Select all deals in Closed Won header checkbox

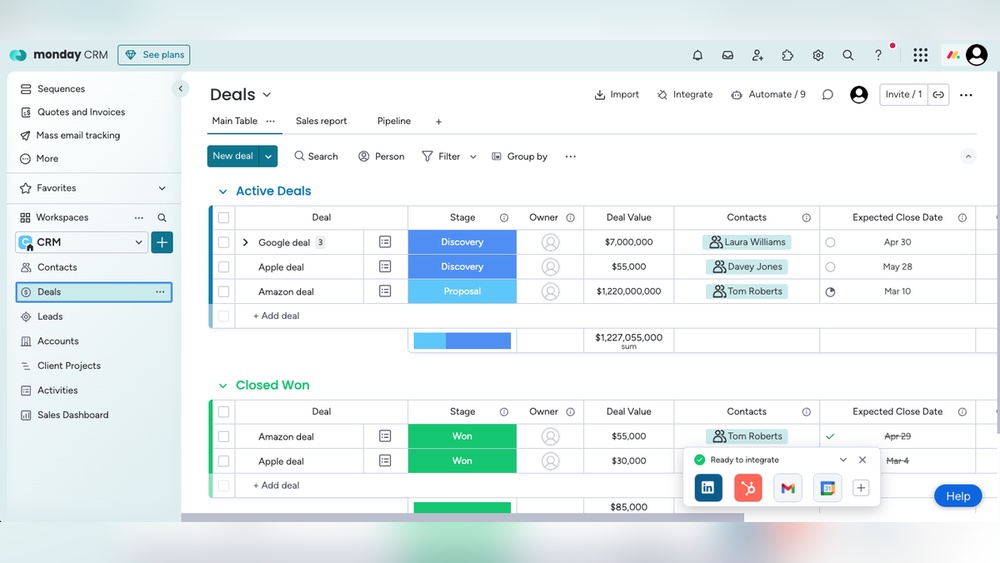[224, 412]
